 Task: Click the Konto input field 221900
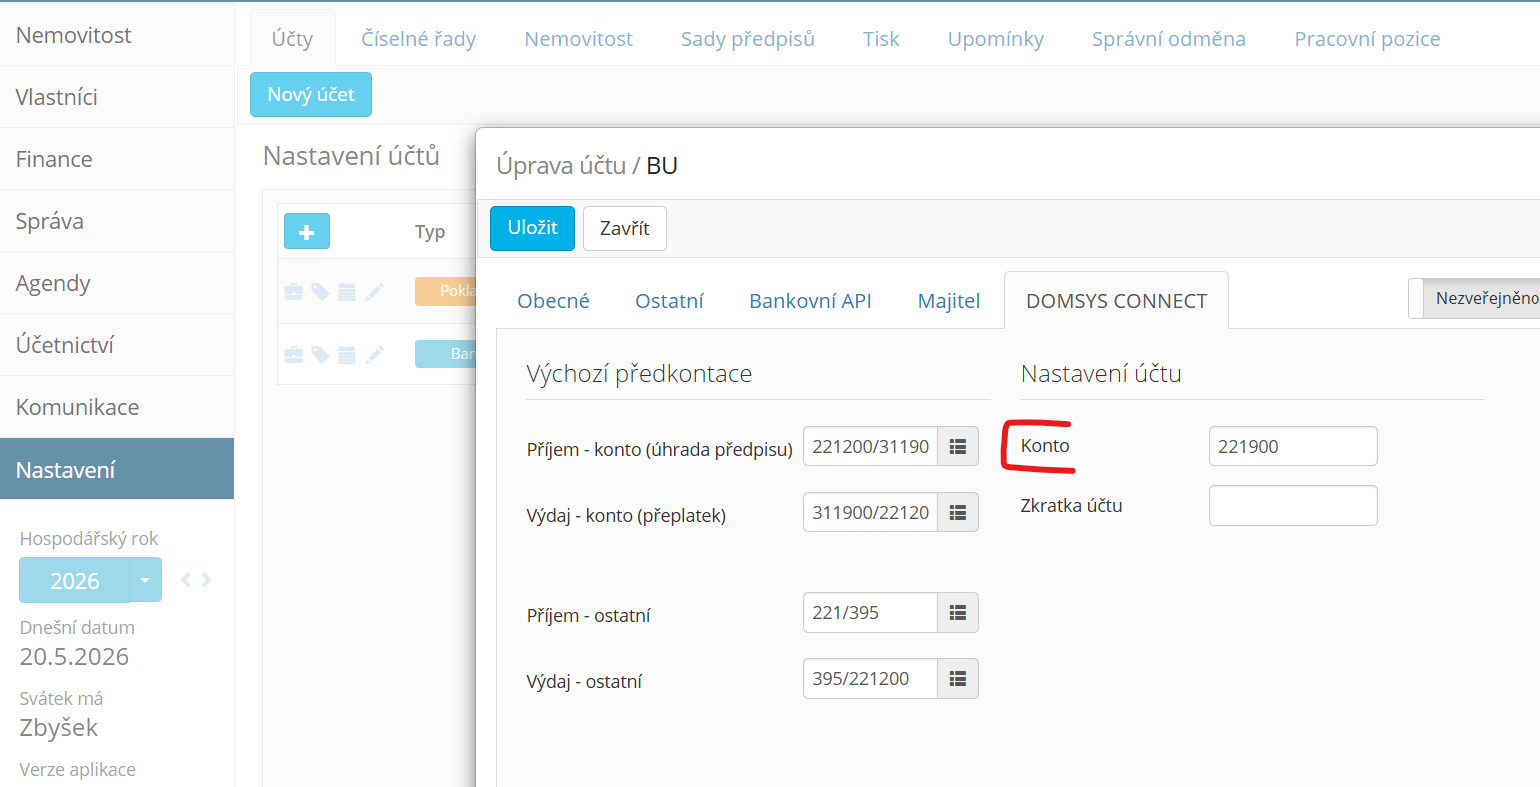pos(1293,446)
